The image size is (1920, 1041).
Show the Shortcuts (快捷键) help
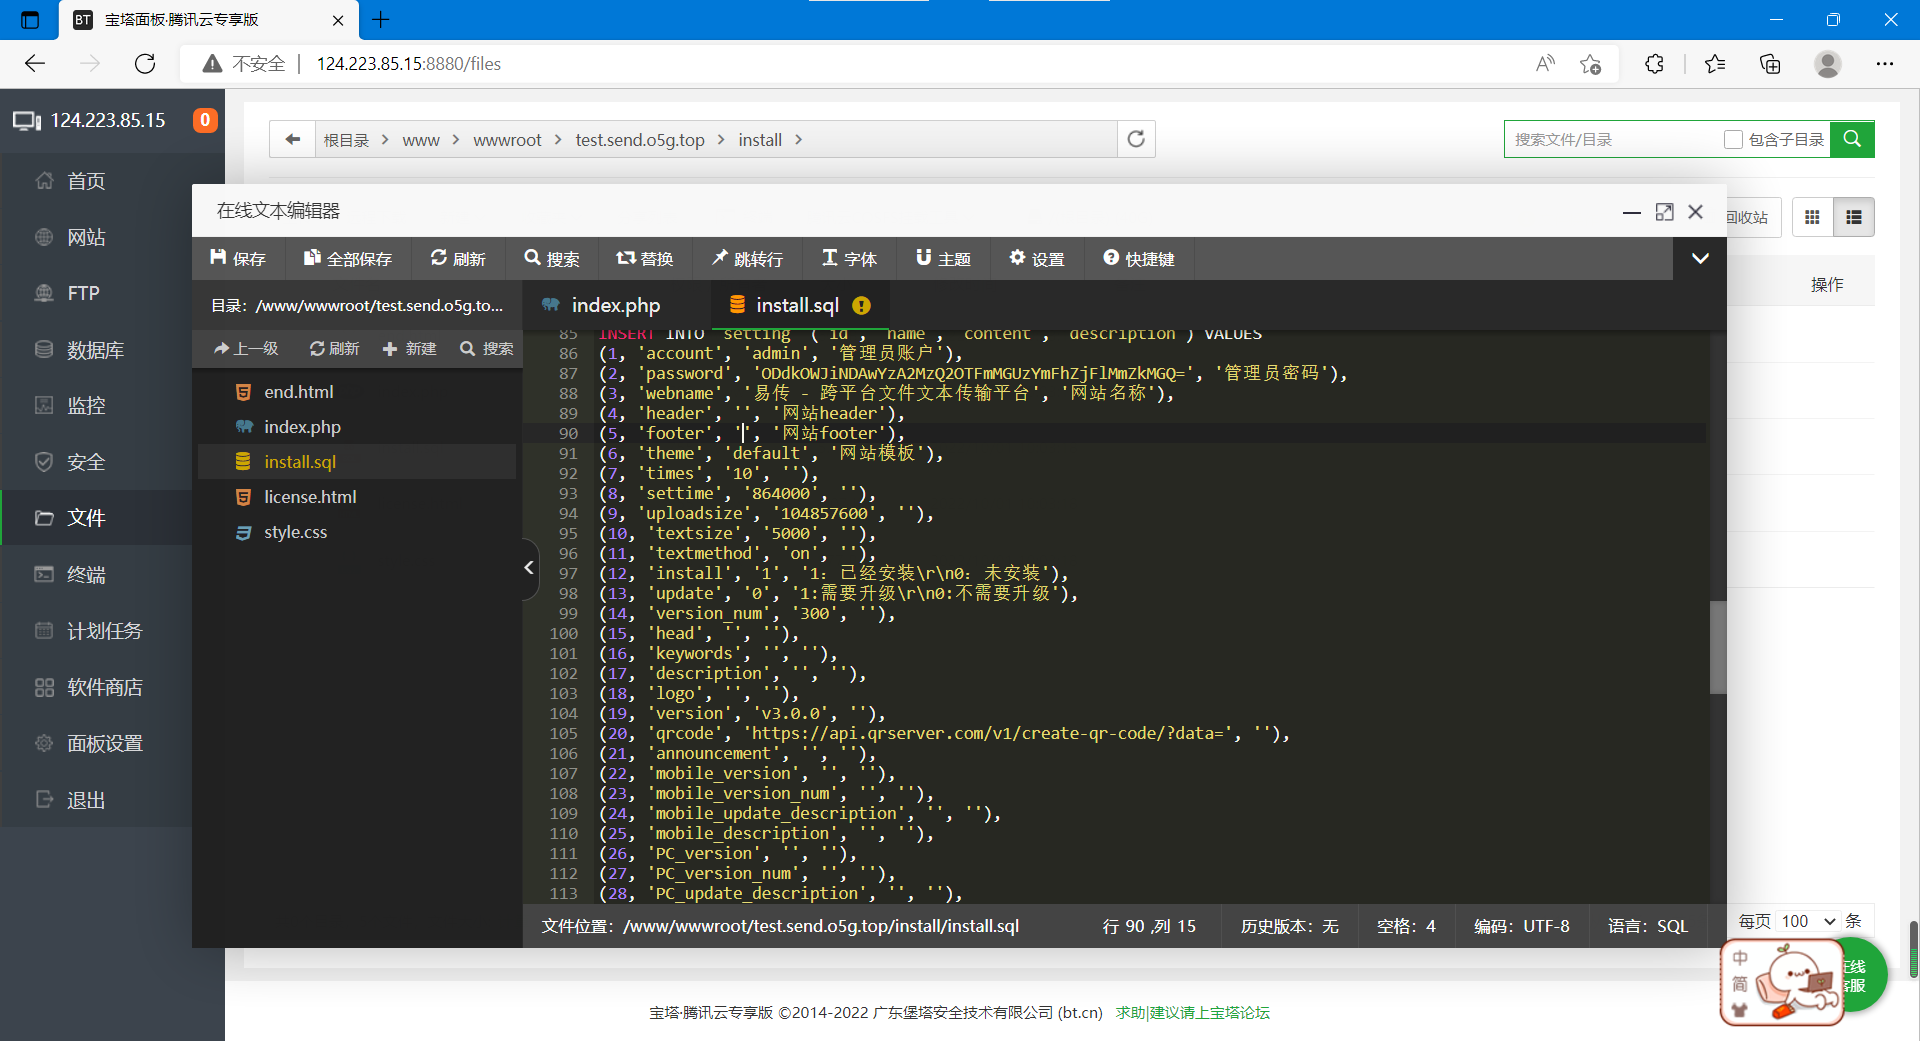pos(1138,259)
